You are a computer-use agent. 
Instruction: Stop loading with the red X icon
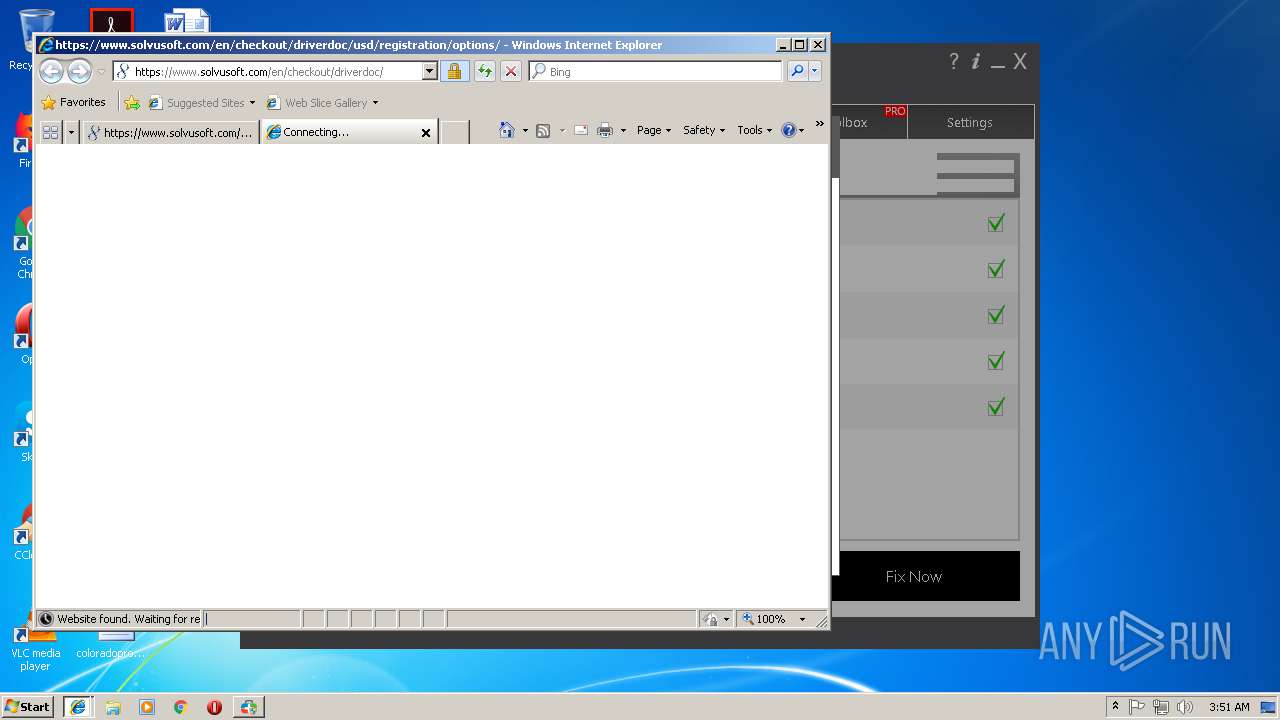click(511, 71)
